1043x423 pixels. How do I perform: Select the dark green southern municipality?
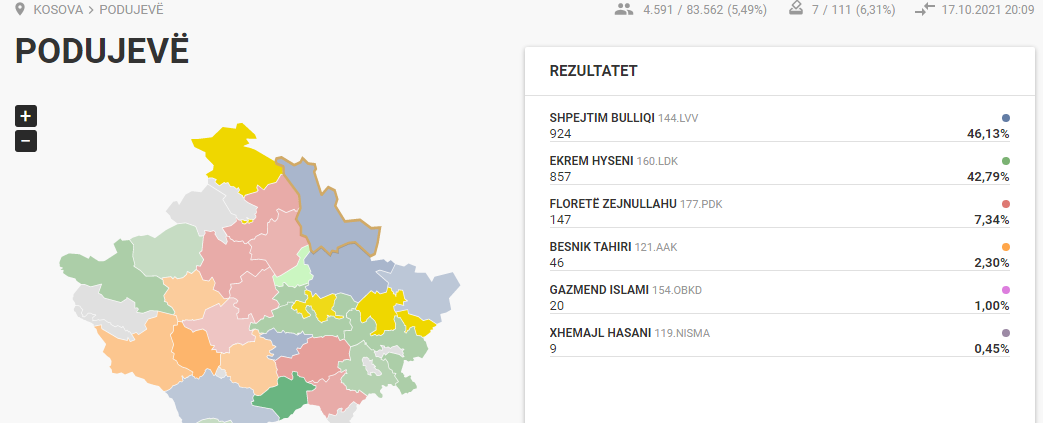coord(279,396)
